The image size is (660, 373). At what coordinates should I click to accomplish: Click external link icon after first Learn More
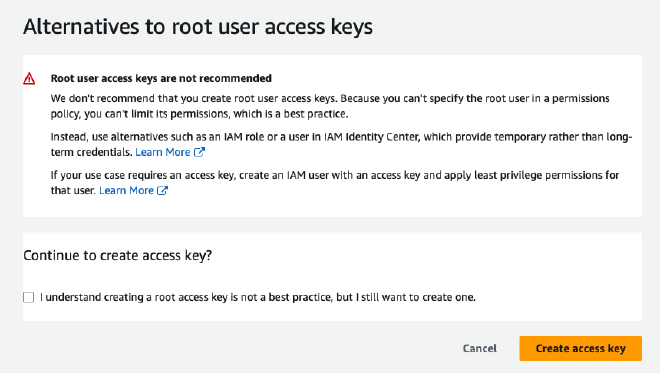click(199, 152)
